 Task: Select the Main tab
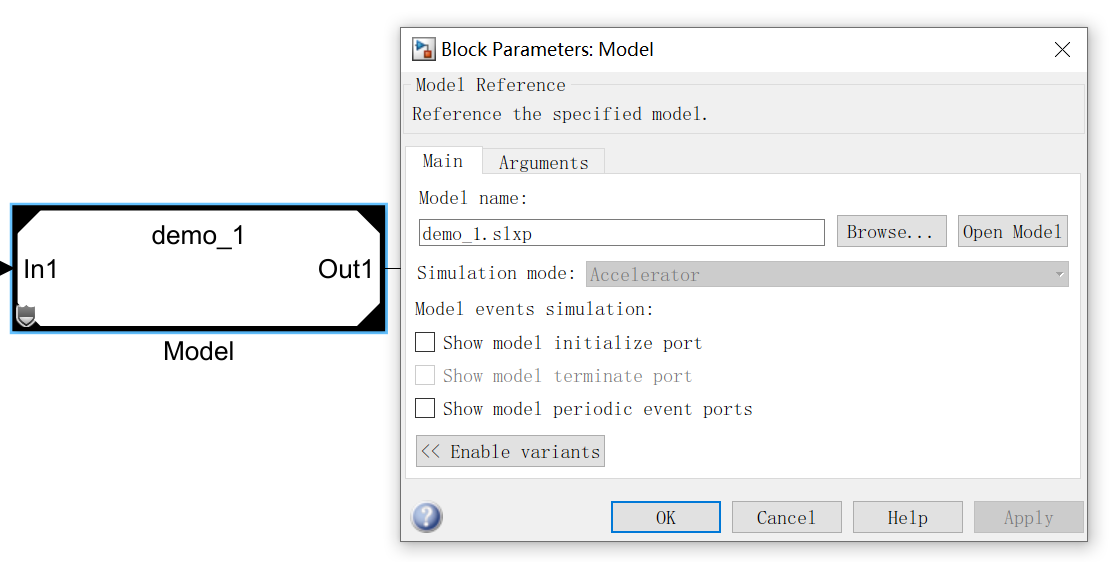pos(443,161)
